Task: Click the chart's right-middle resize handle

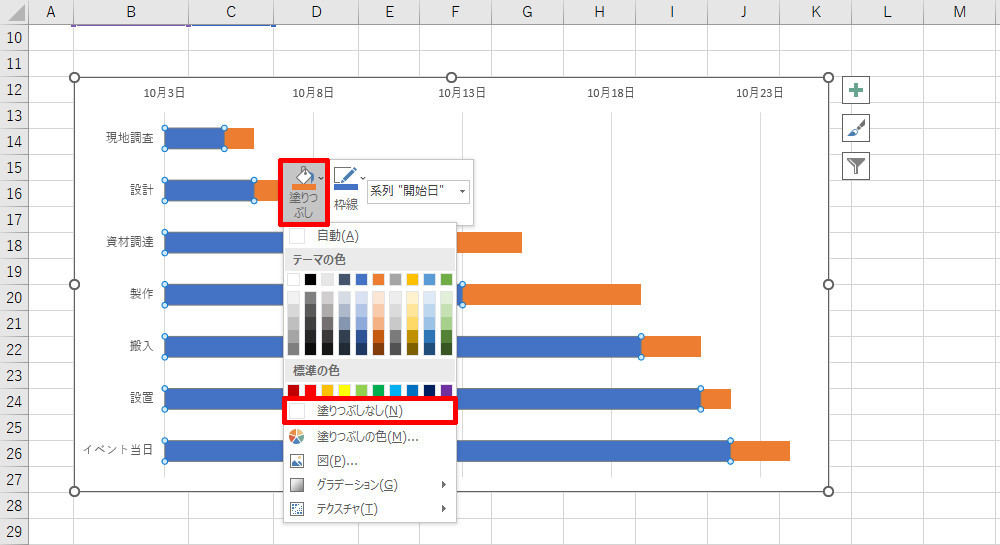Action: 828,284
